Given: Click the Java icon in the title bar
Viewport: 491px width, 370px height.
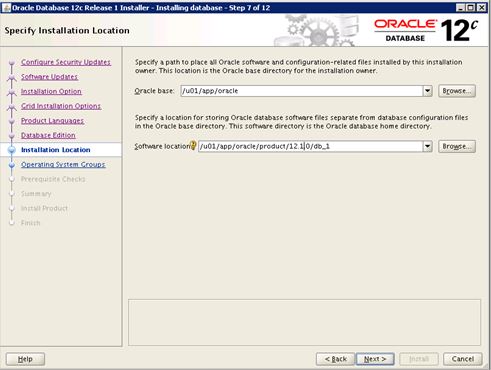Looking at the screenshot, I should 6,7.
